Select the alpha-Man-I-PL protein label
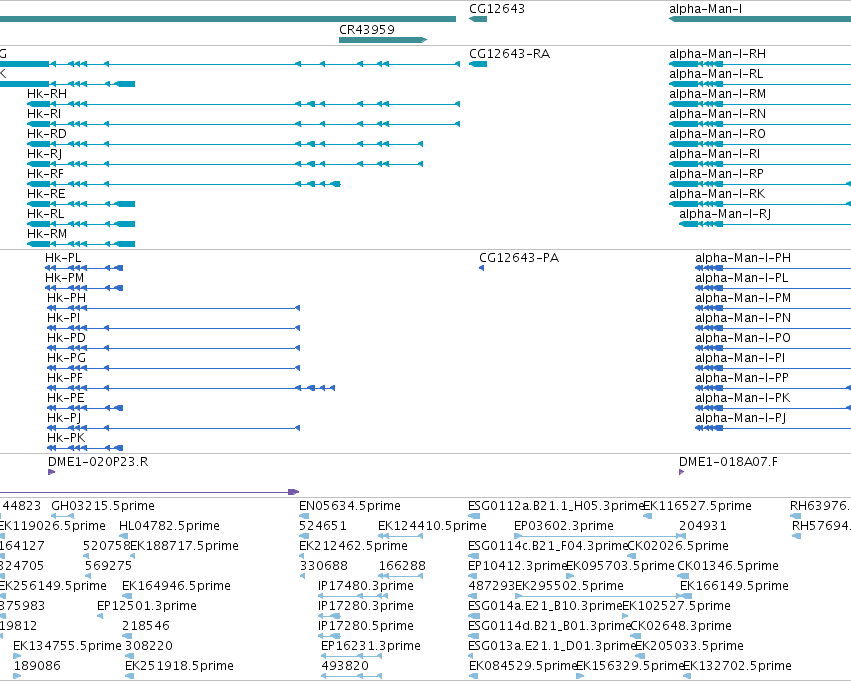This screenshot has height=681, width=851. (741, 278)
